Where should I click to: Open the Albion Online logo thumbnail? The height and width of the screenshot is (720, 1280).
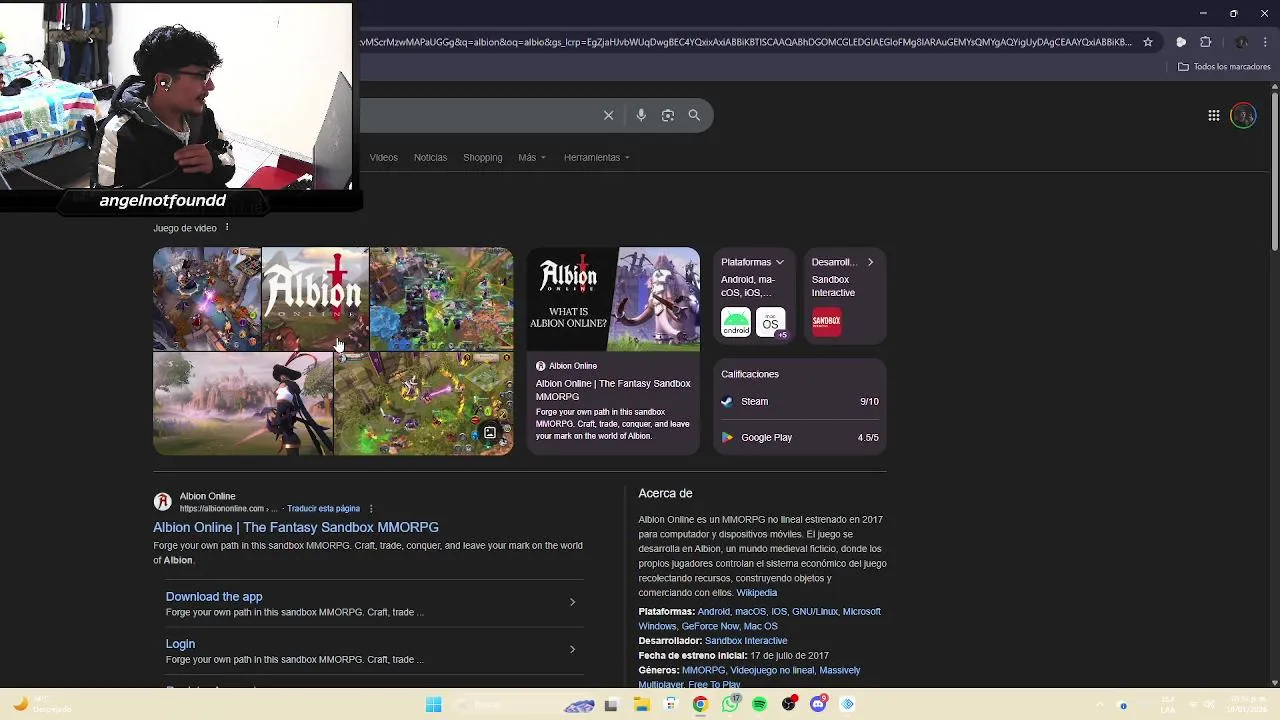(315, 298)
